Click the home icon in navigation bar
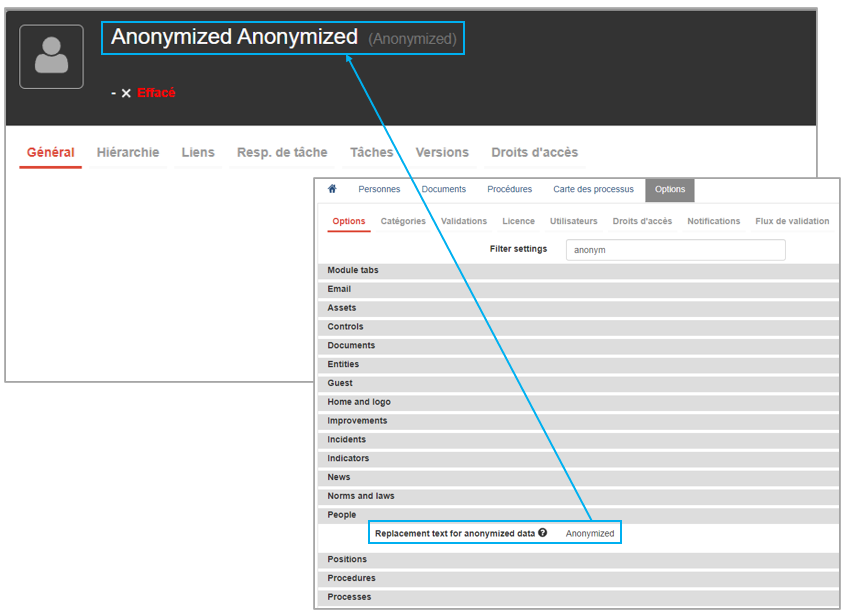 [332, 189]
